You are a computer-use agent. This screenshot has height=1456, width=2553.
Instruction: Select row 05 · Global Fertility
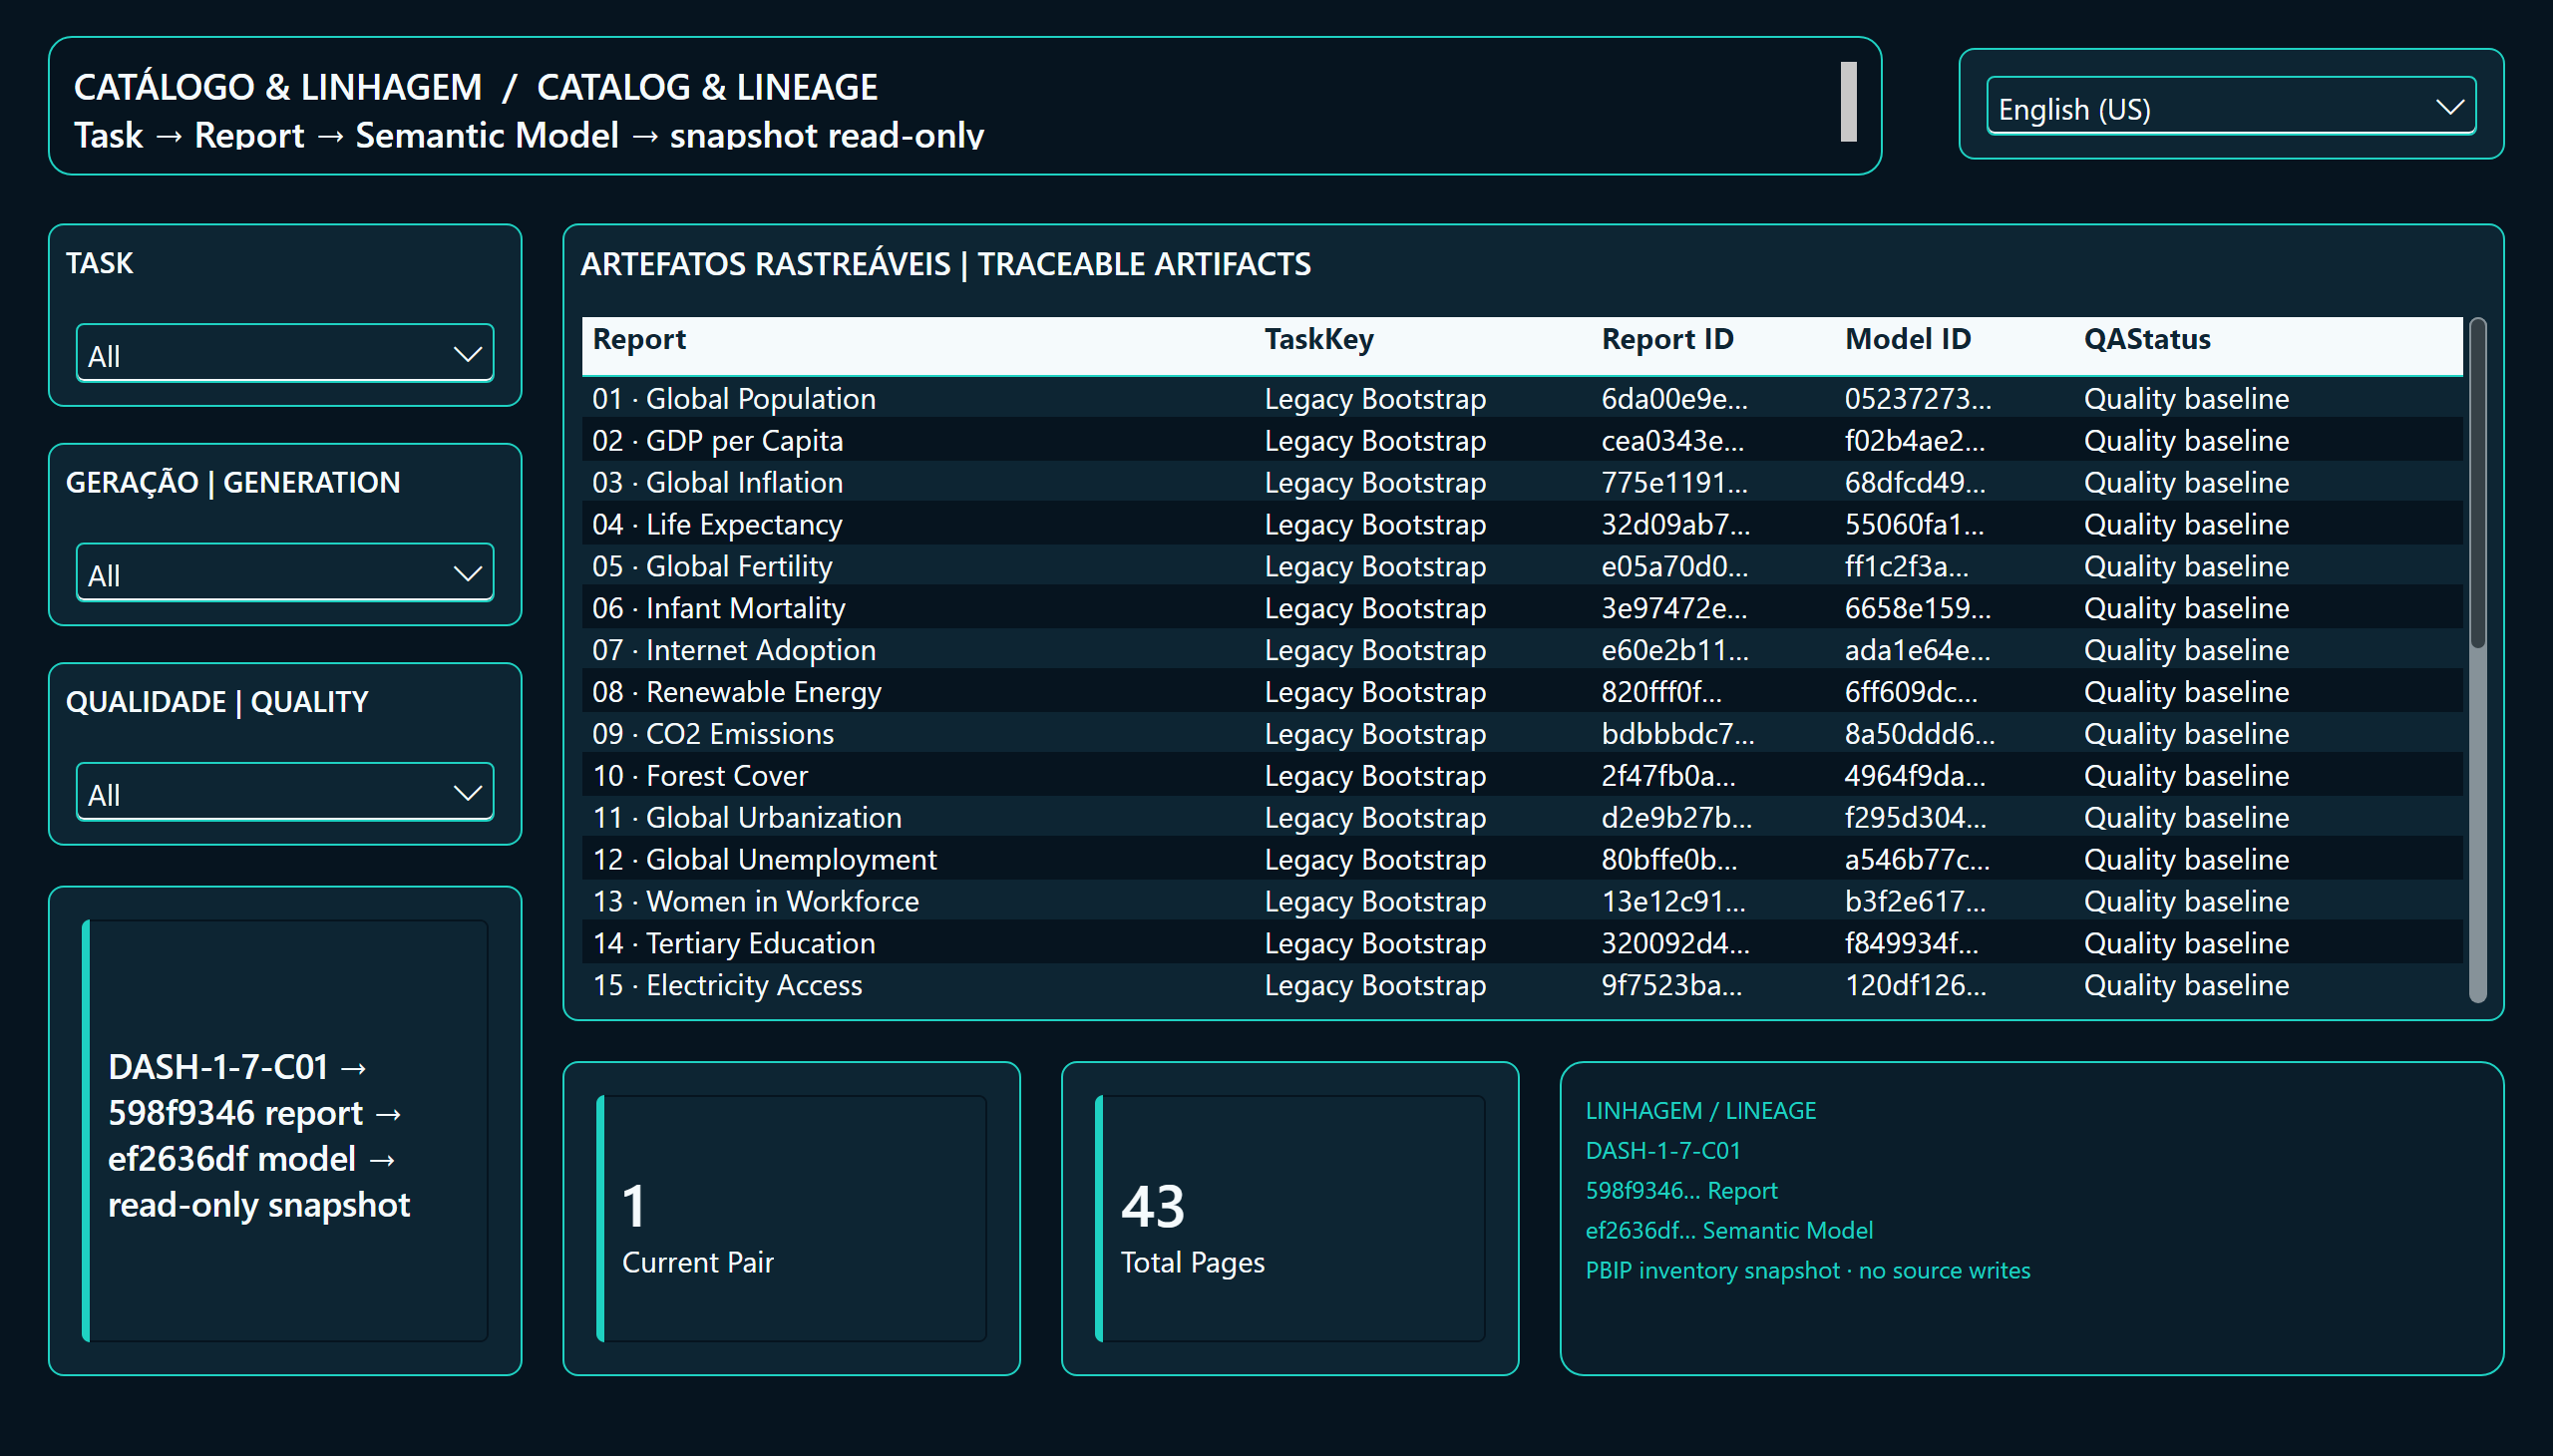[x=1522, y=567]
